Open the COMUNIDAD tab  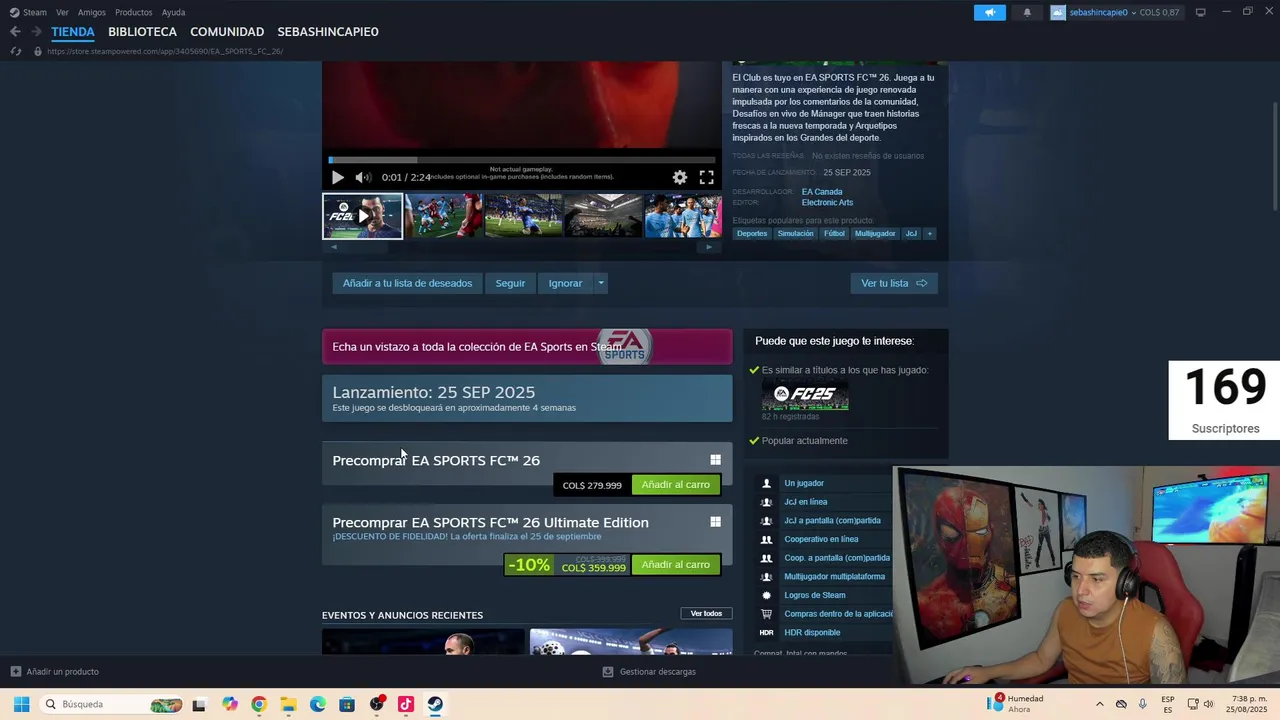click(x=227, y=31)
